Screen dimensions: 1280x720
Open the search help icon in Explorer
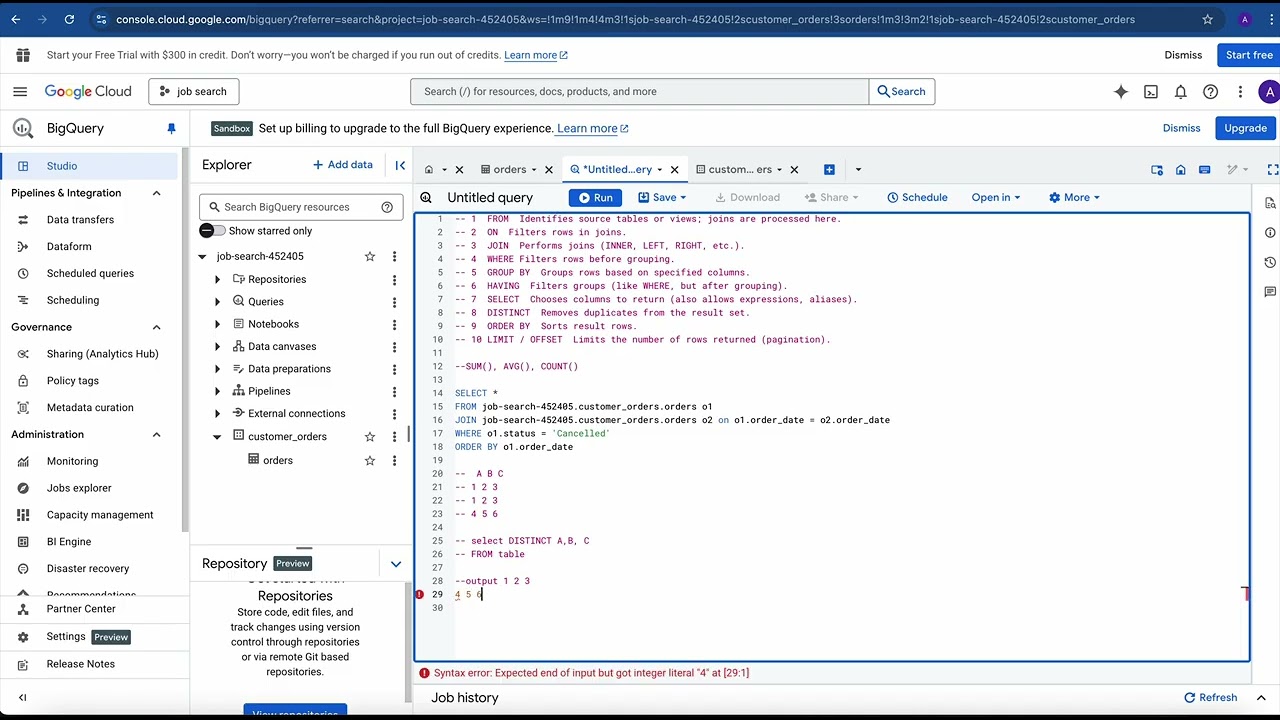coord(387,207)
